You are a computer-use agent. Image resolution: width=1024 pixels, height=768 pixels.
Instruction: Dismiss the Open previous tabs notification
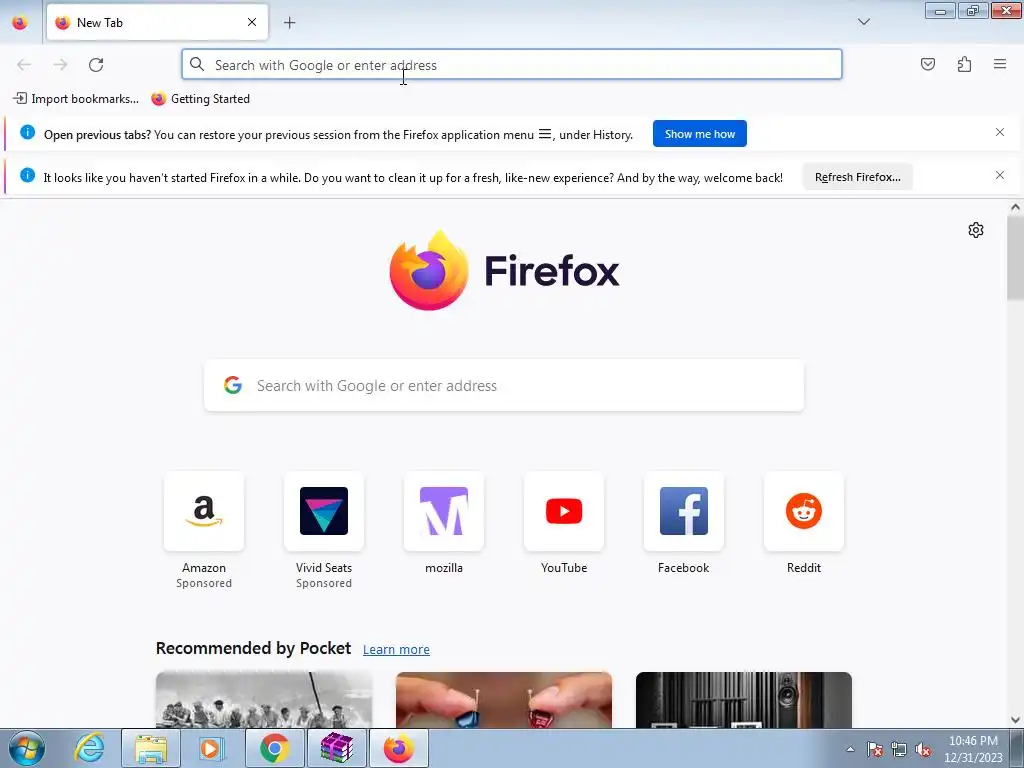pyautogui.click(x=1000, y=132)
